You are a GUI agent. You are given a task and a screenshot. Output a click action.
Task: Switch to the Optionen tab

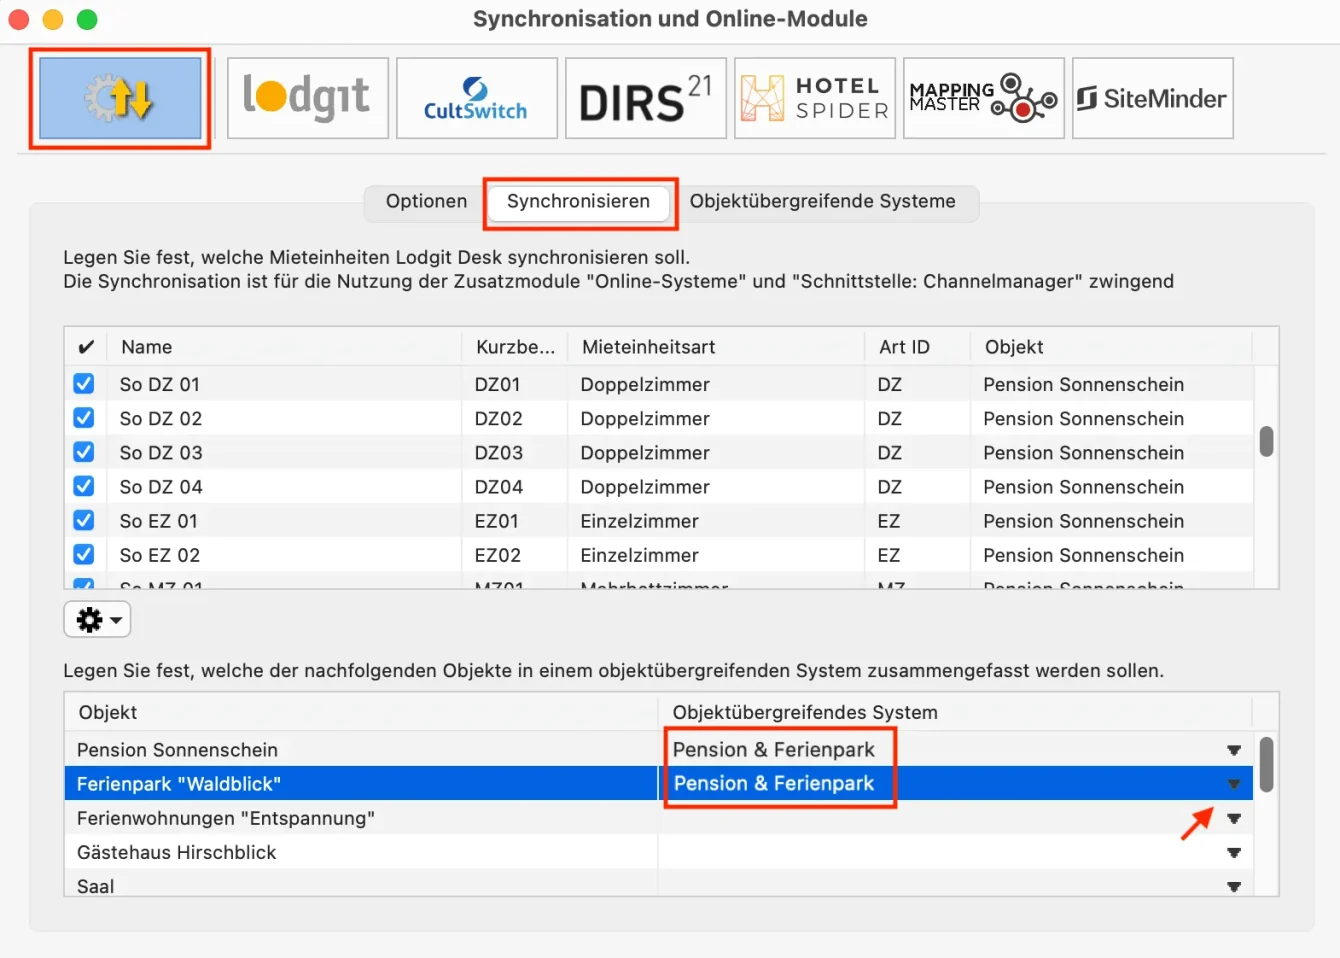click(x=426, y=201)
